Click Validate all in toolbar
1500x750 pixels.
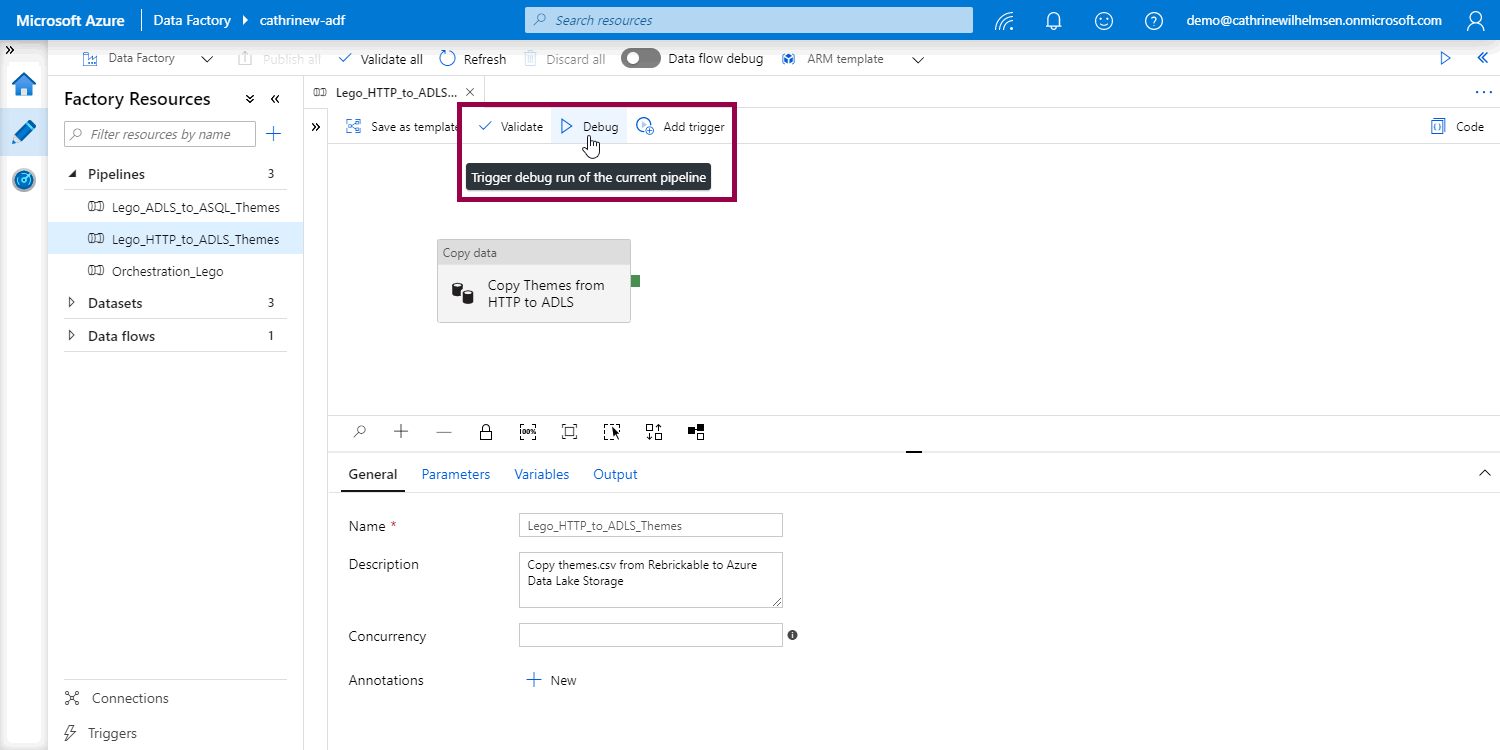click(380, 59)
